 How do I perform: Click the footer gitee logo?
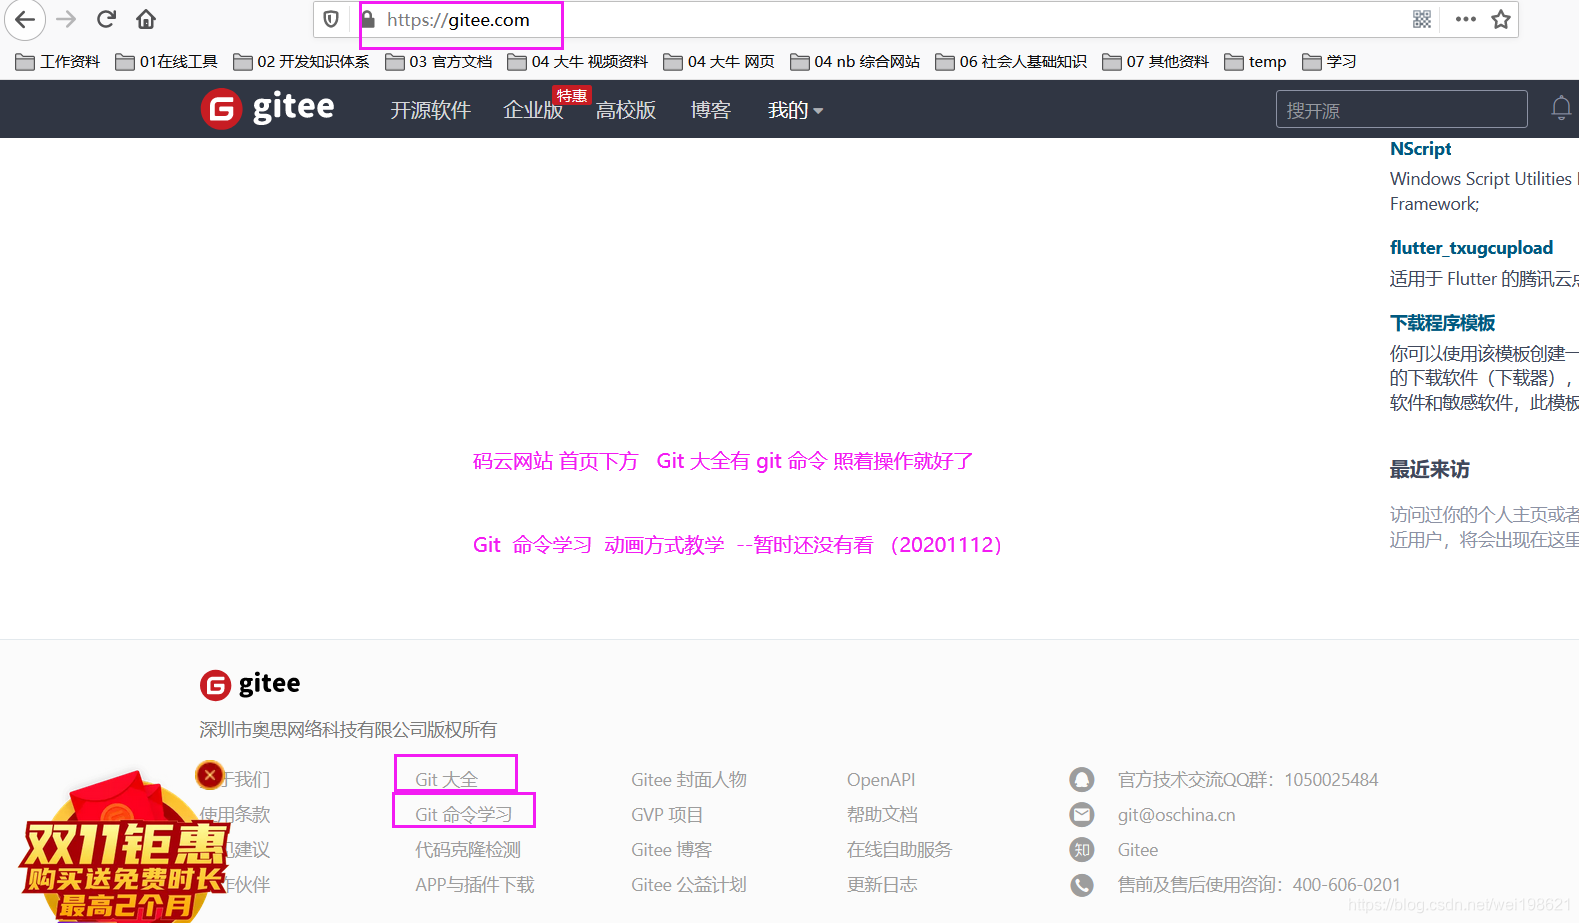pyautogui.click(x=250, y=684)
